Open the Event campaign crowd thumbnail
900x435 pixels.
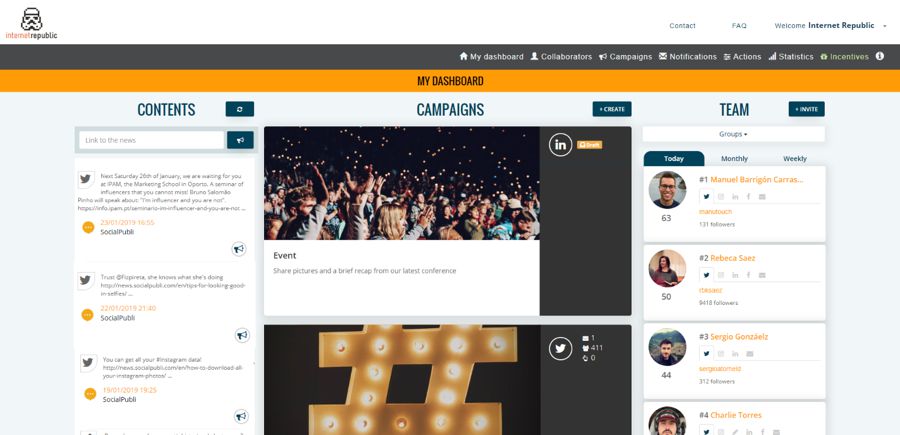coord(402,183)
